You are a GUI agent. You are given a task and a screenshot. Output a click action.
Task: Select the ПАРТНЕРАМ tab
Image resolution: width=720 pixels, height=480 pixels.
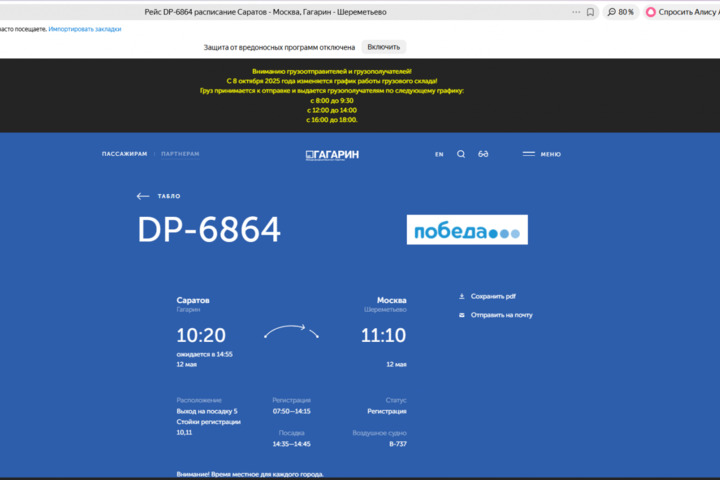pos(180,154)
